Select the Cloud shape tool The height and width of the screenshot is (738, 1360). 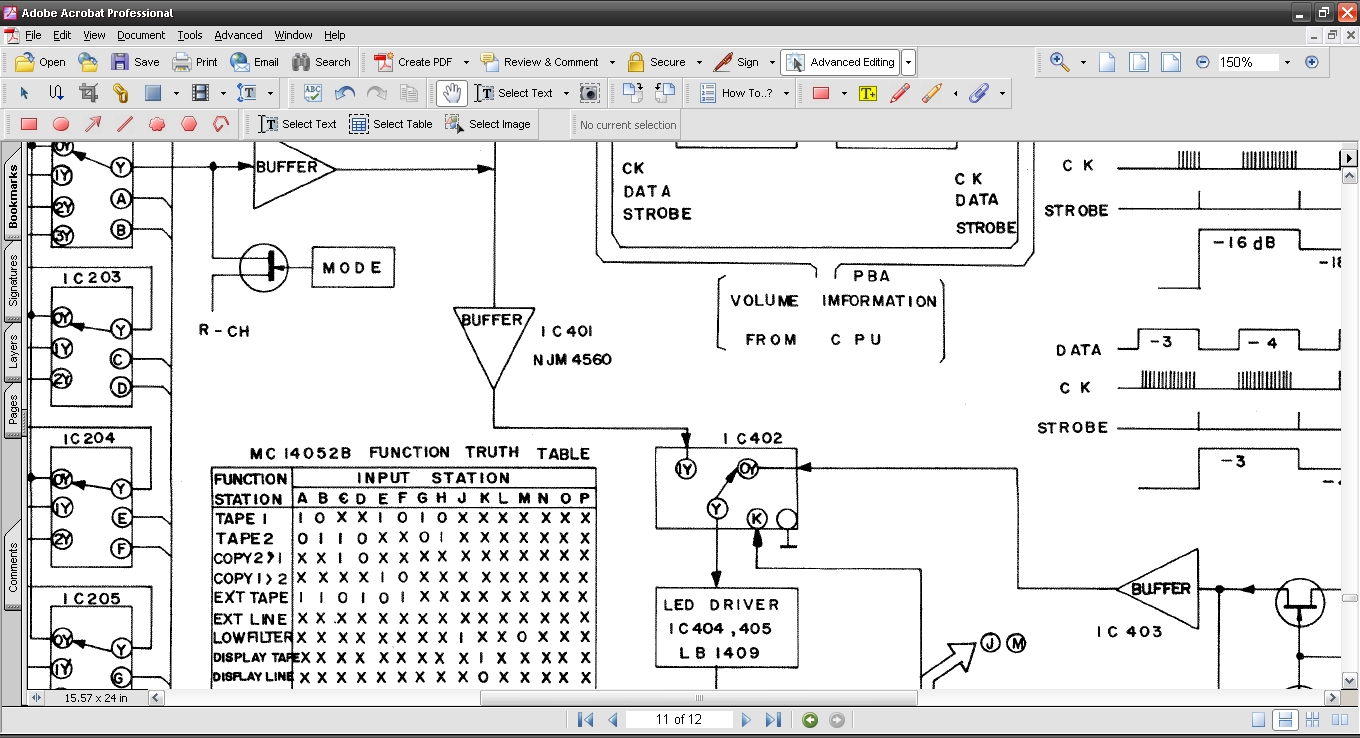pyautogui.click(x=157, y=124)
